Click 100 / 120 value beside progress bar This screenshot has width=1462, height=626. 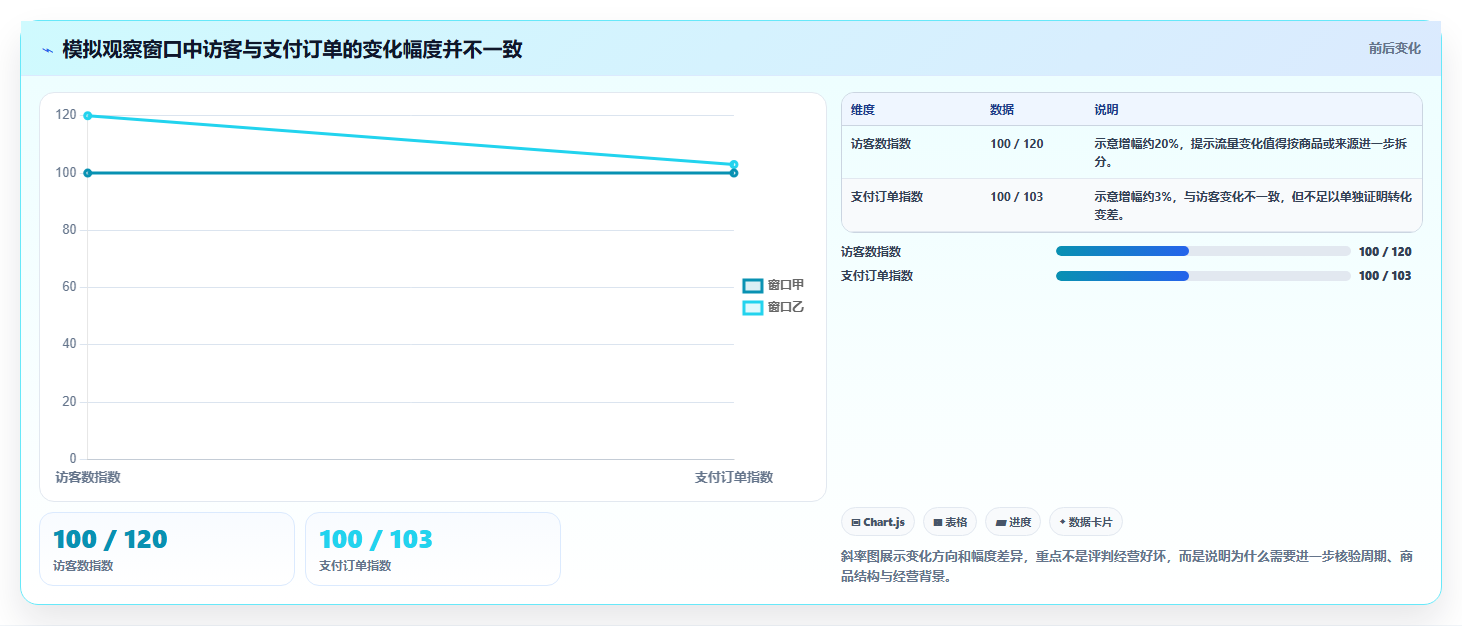pyautogui.click(x=1385, y=252)
